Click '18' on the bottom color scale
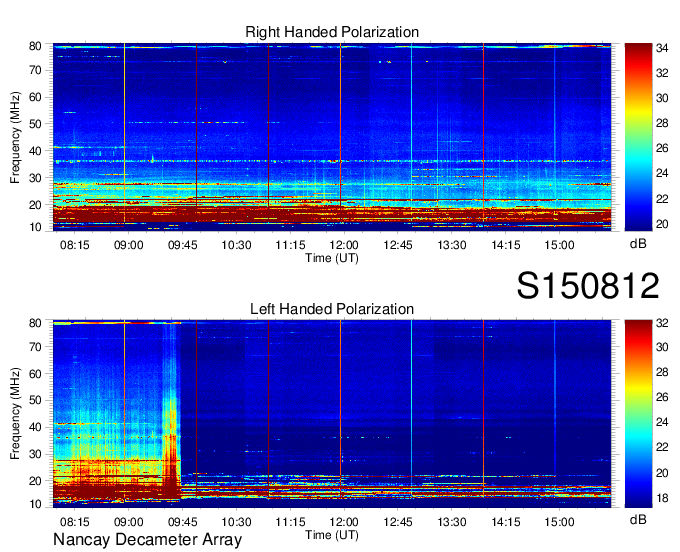The image size is (680, 552). pos(662,498)
